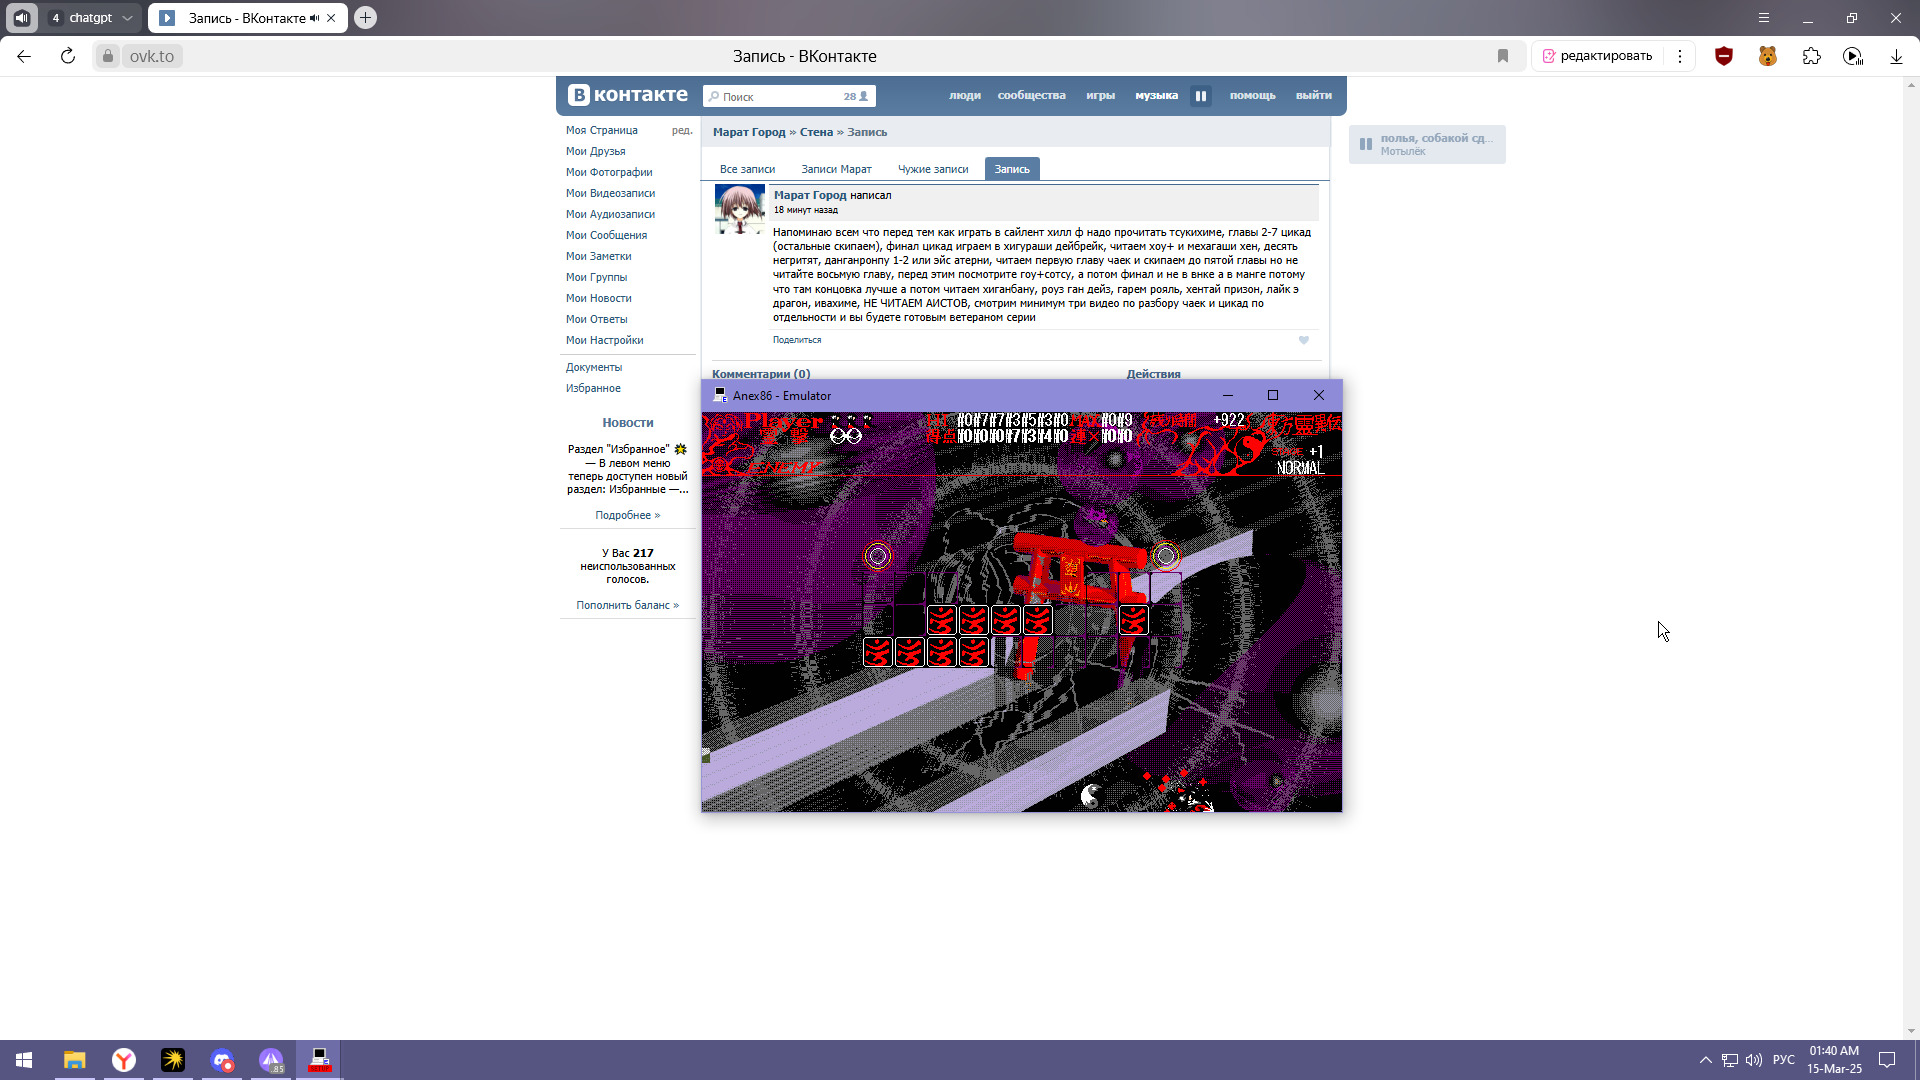This screenshot has width=1920, height=1080.
Task: Click the heart like icon on post
Action: point(1304,340)
